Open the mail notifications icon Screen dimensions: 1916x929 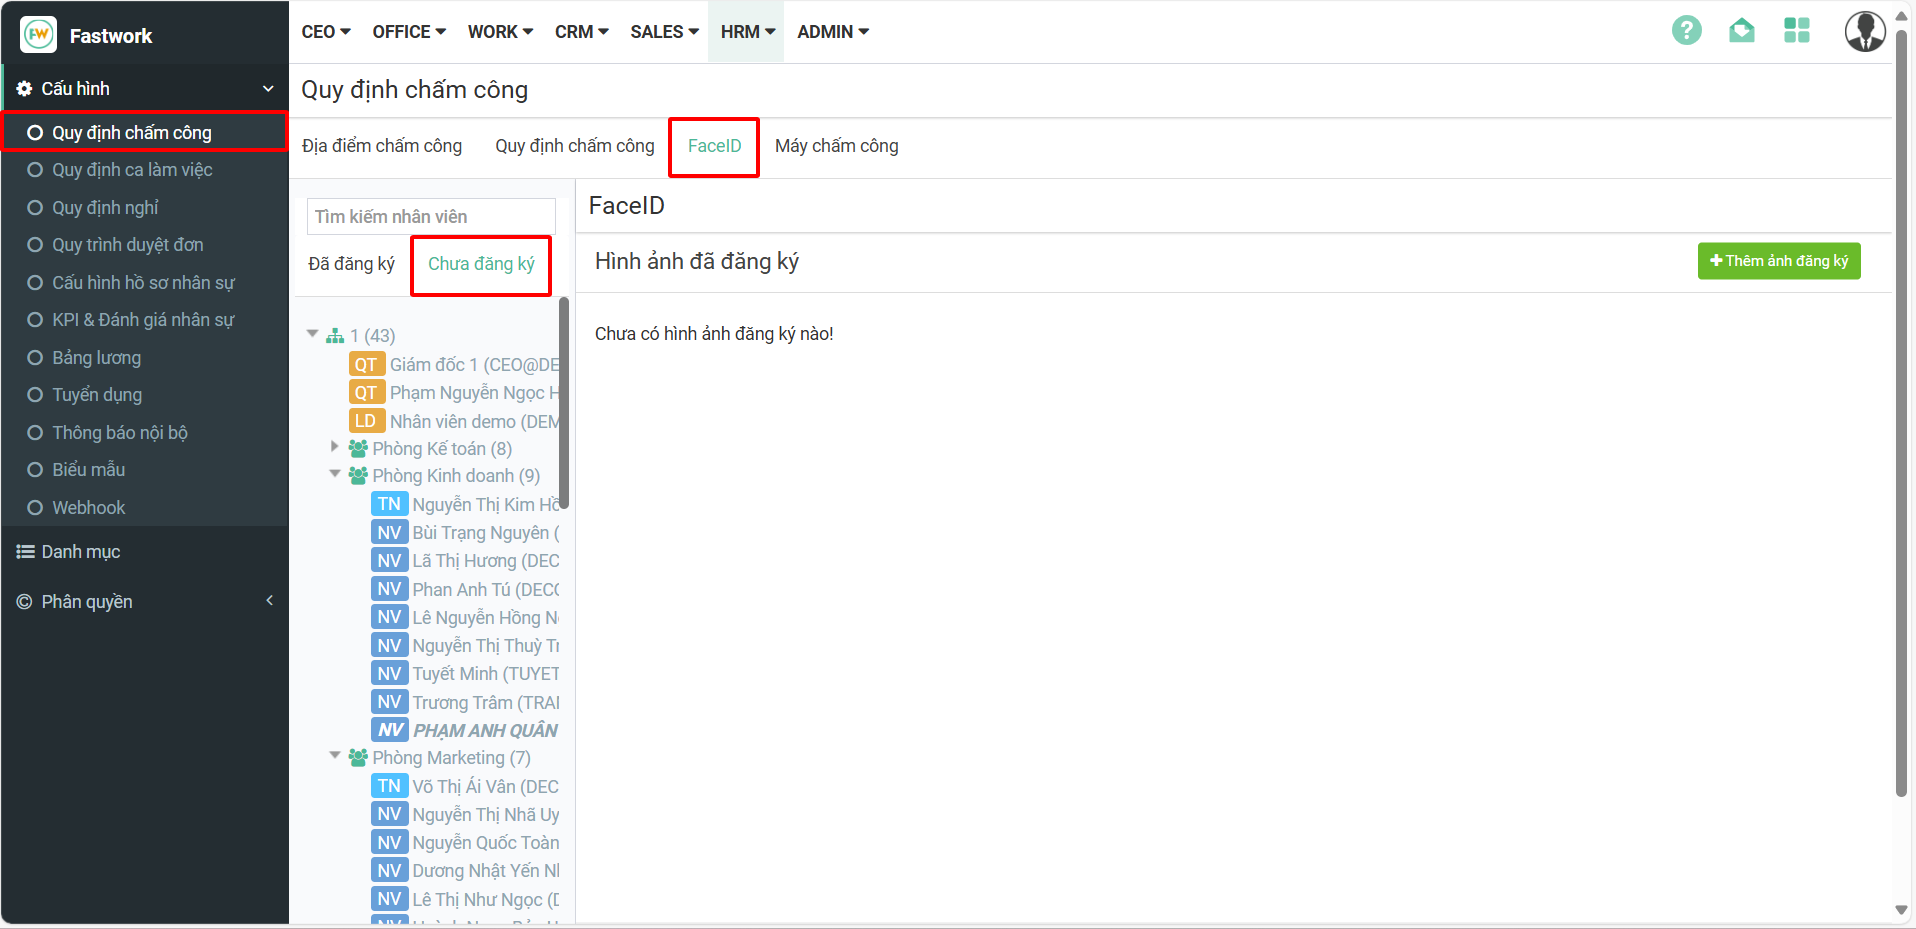tap(1741, 31)
